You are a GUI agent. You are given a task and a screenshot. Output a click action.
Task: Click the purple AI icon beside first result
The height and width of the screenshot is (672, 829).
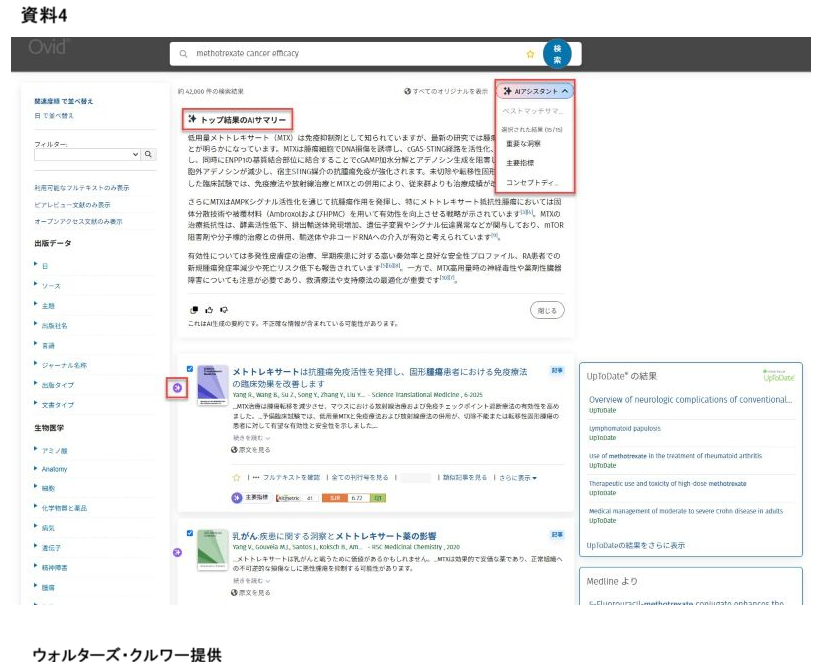tap(177, 387)
